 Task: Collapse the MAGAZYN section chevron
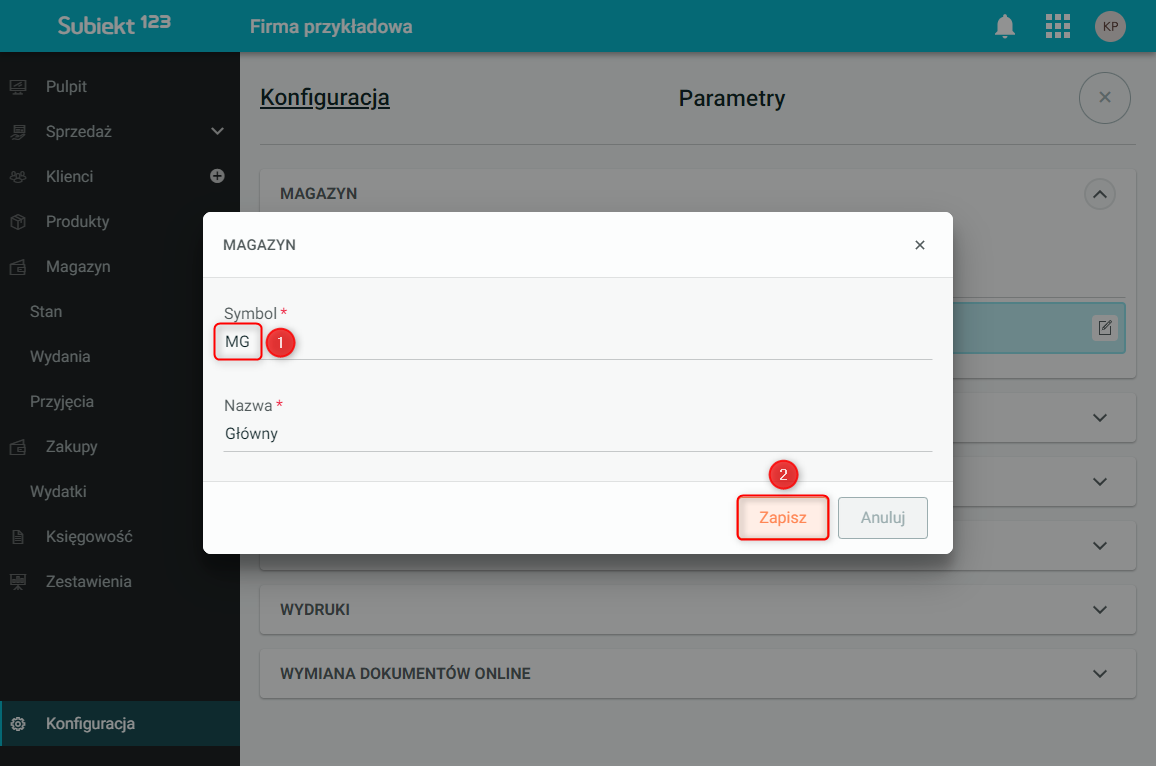[x=1100, y=195]
